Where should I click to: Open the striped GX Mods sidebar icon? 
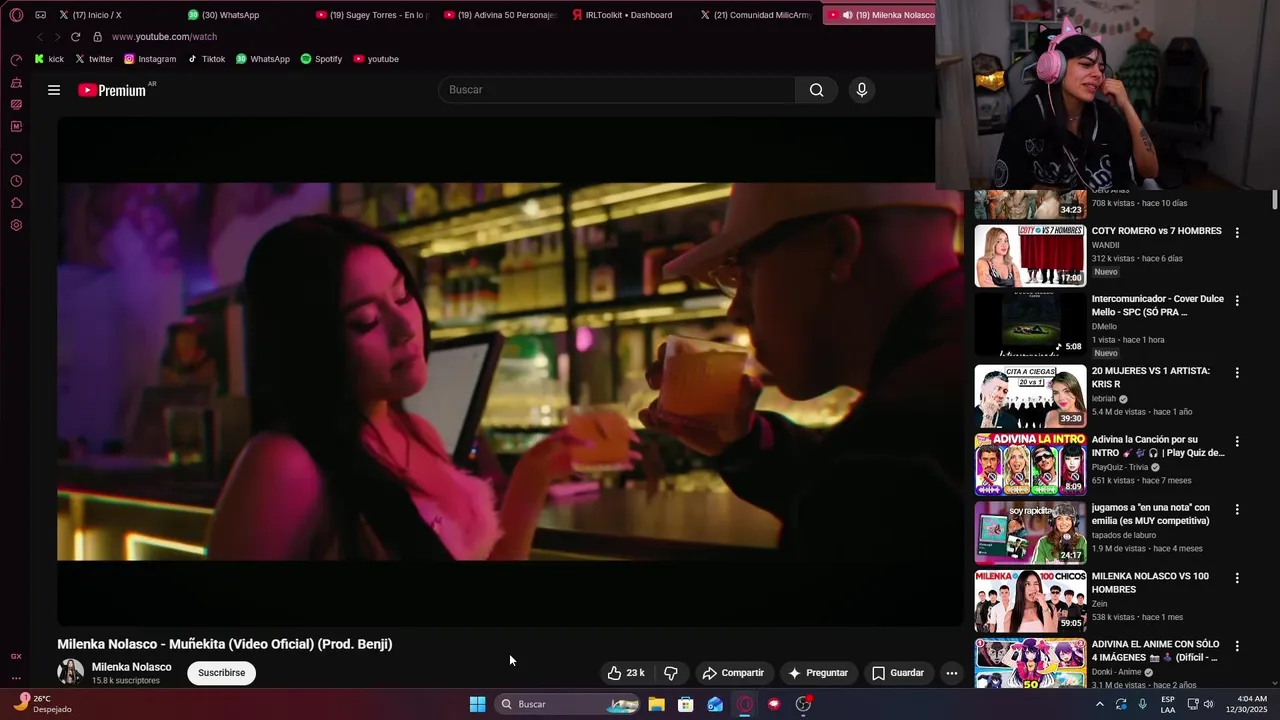point(16,104)
